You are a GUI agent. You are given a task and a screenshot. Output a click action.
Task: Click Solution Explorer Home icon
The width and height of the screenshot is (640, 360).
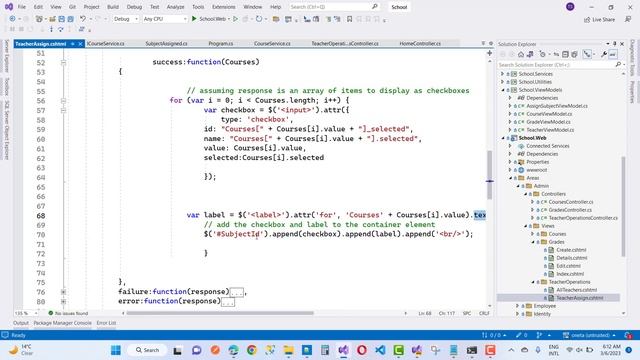[521, 54]
